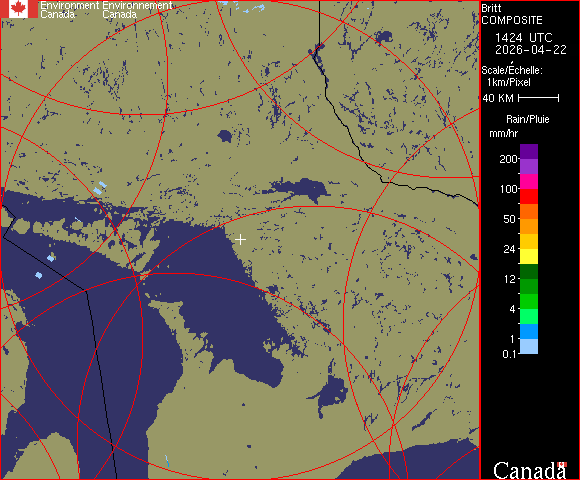The height and width of the screenshot is (480, 580).
Task: Click the Rain/Pluie legend heading
Action: pos(527,119)
